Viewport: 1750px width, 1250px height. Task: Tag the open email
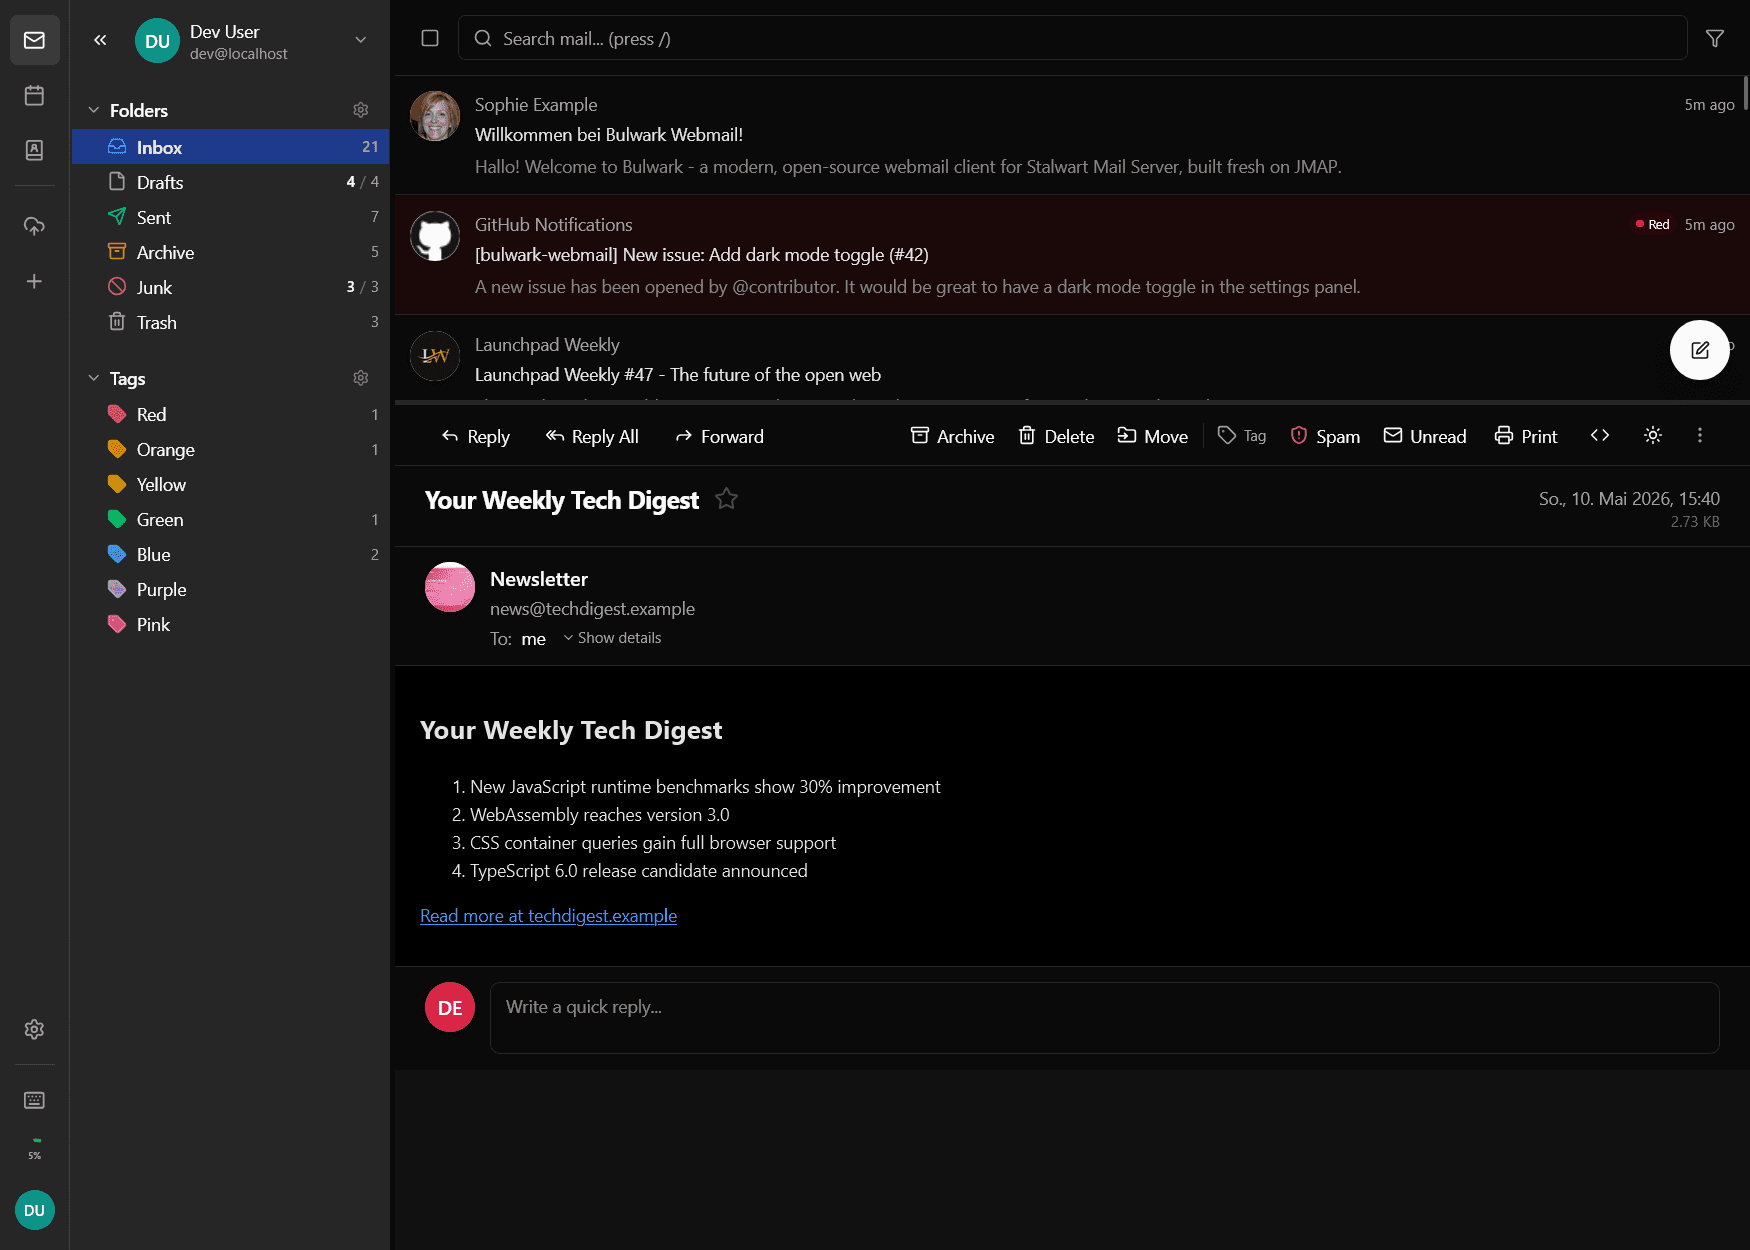click(x=1242, y=436)
